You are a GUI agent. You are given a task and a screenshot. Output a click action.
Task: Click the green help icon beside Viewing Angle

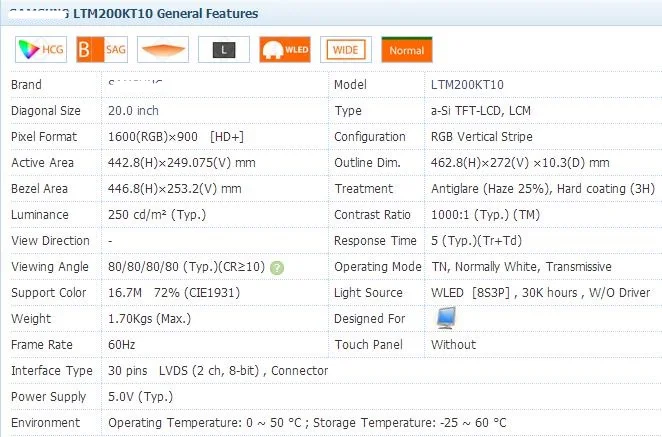[277, 268]
